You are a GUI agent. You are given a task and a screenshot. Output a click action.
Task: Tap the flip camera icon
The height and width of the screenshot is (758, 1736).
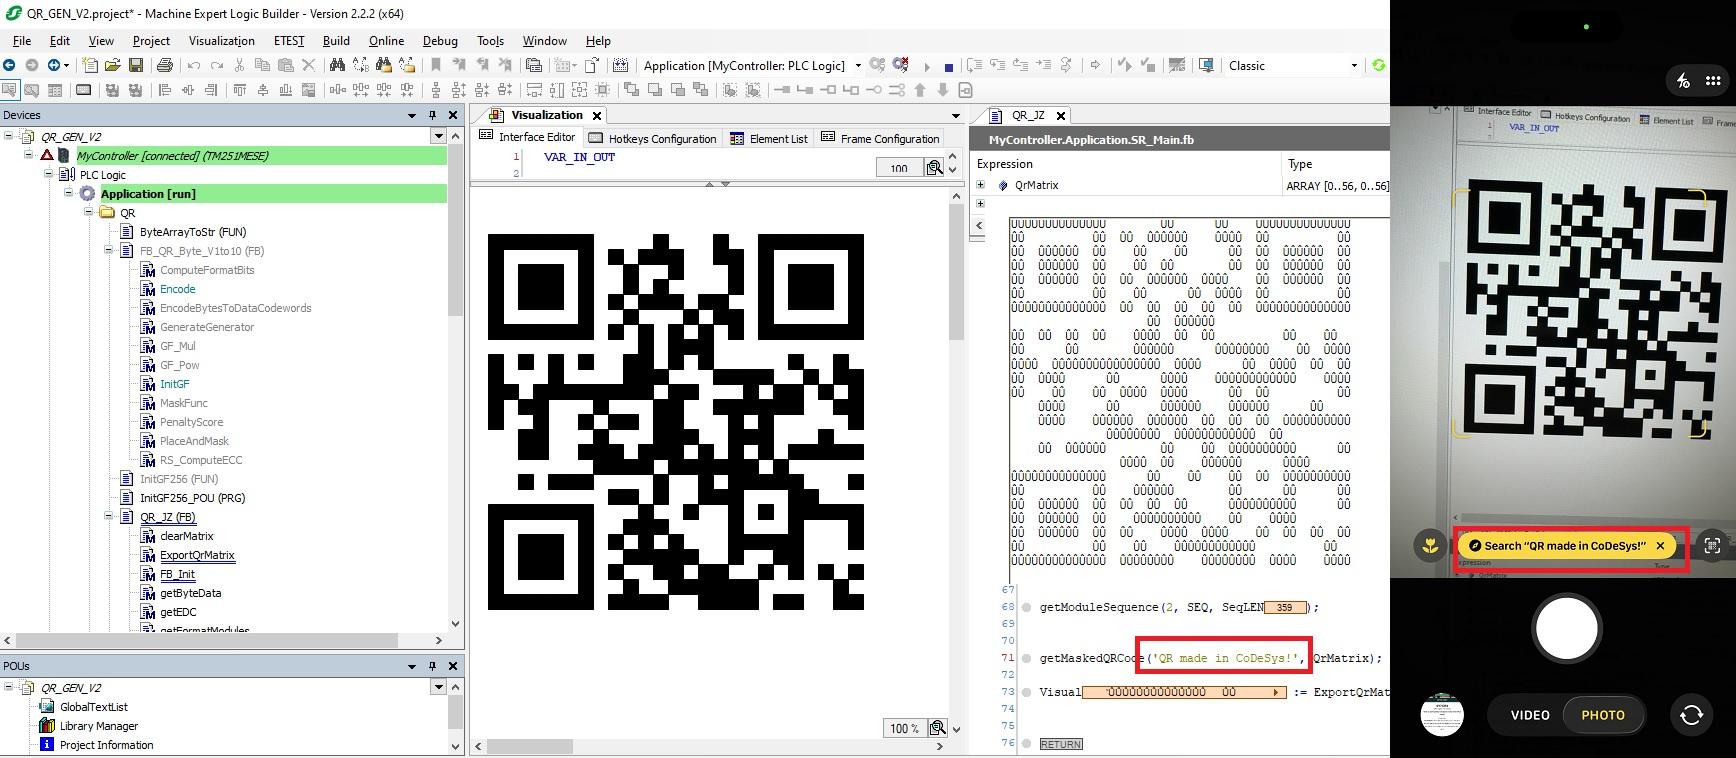tap(1691, 715)
